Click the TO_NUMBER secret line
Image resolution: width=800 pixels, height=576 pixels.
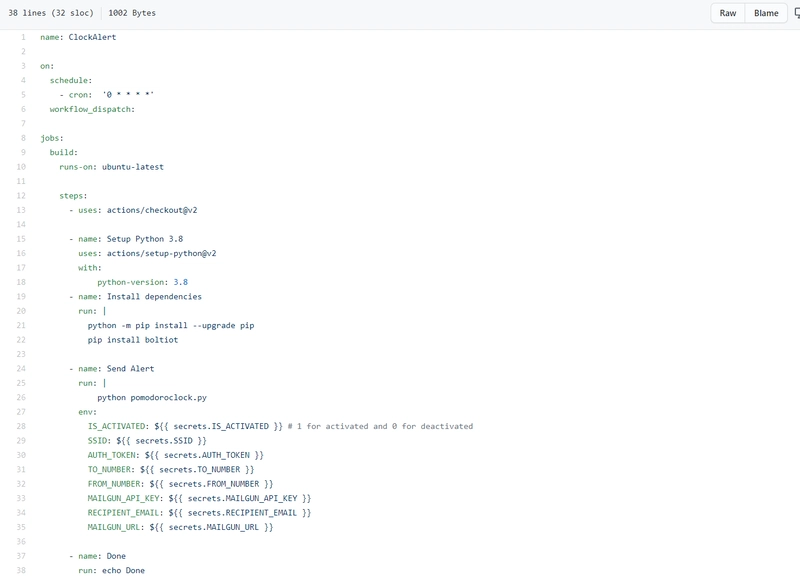[x=171, y=469]
